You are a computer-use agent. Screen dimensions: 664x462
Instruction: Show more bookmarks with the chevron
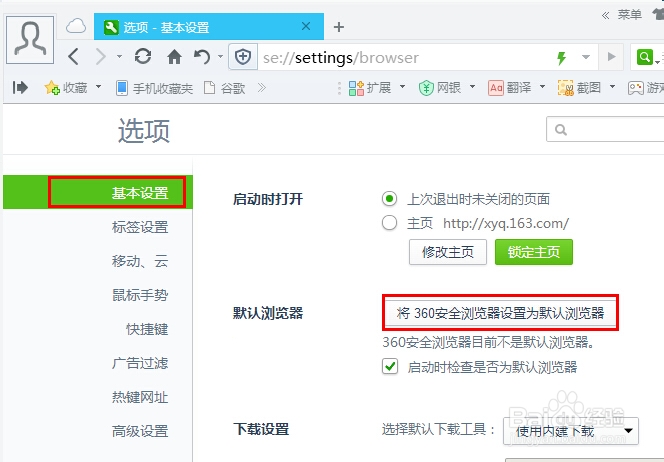262,88
